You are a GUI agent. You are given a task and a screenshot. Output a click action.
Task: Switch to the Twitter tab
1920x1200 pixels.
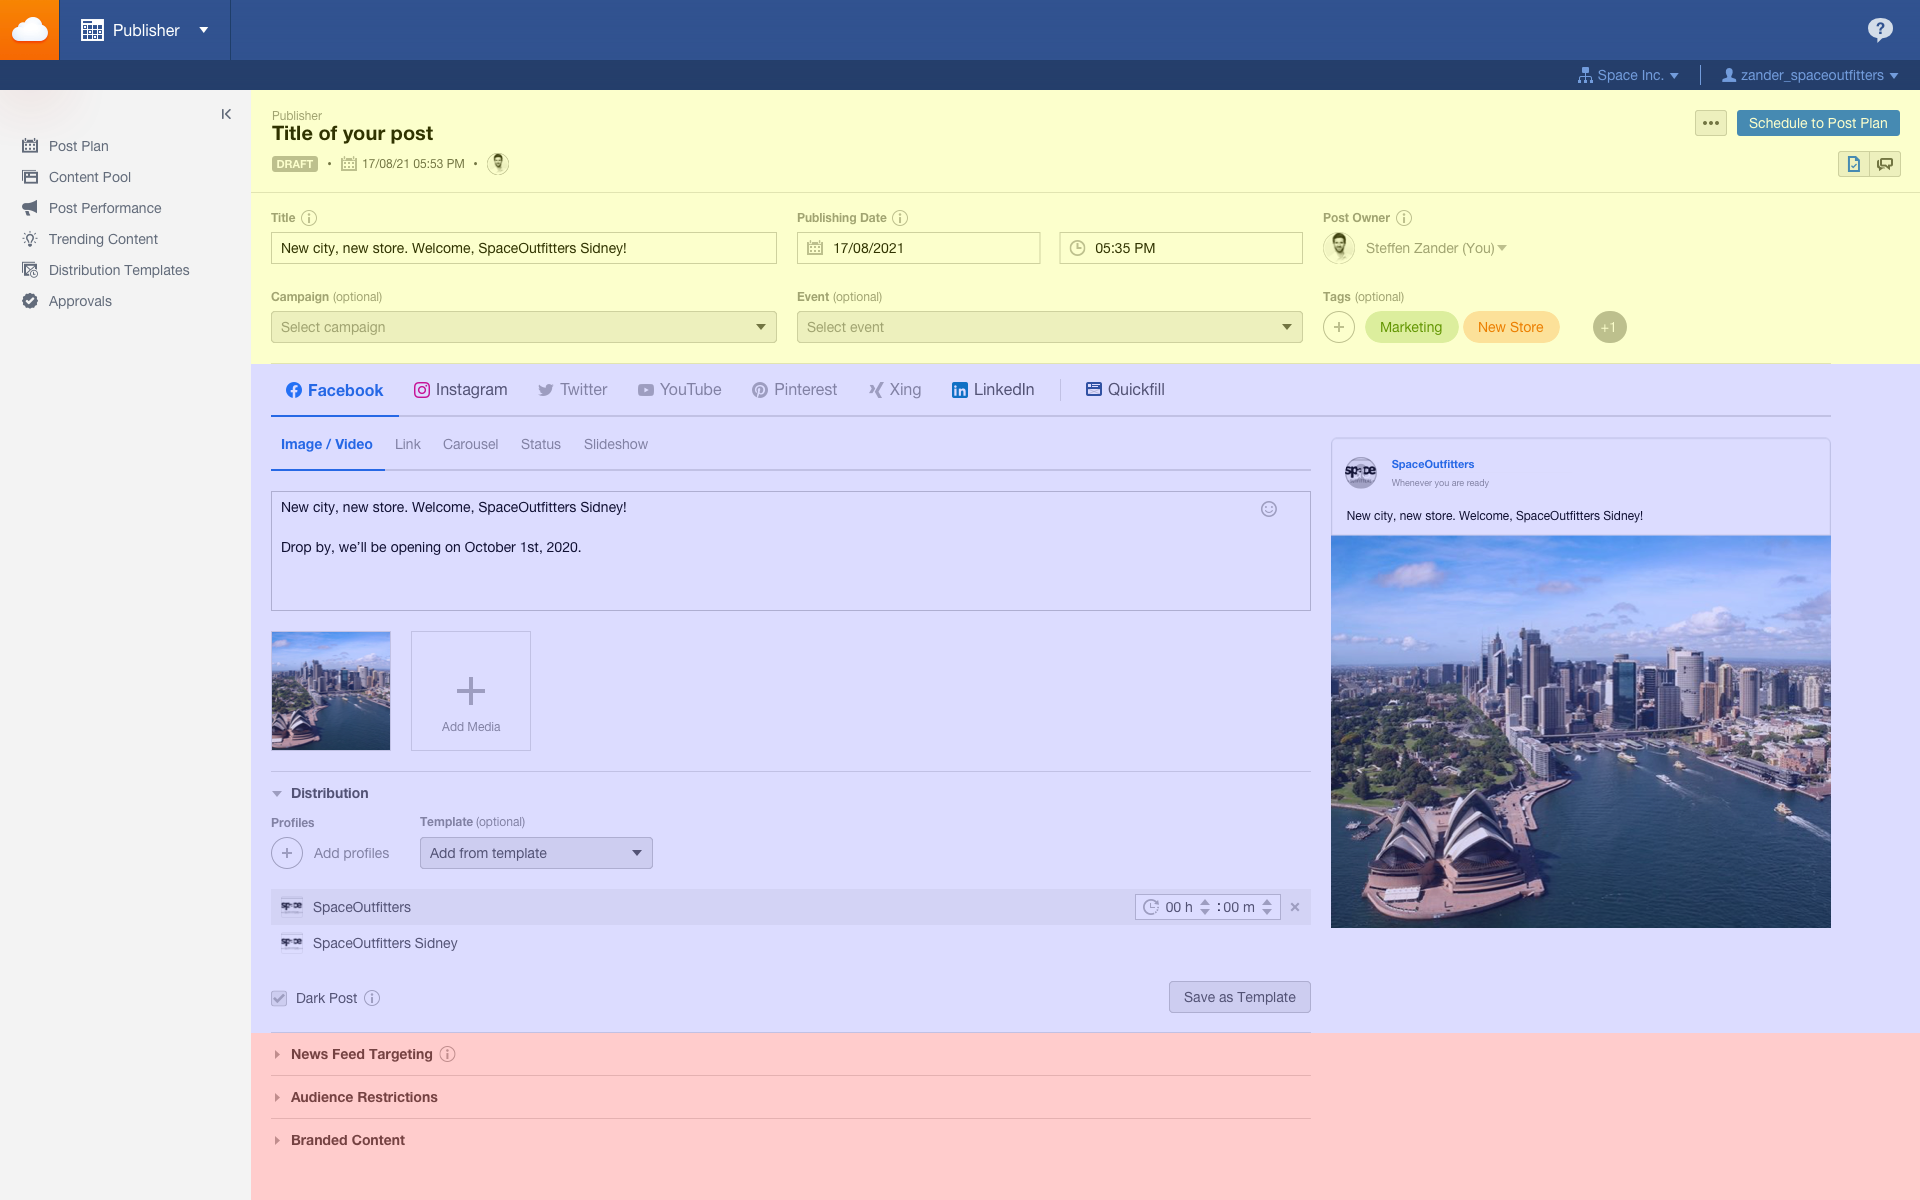click(572, 390)
